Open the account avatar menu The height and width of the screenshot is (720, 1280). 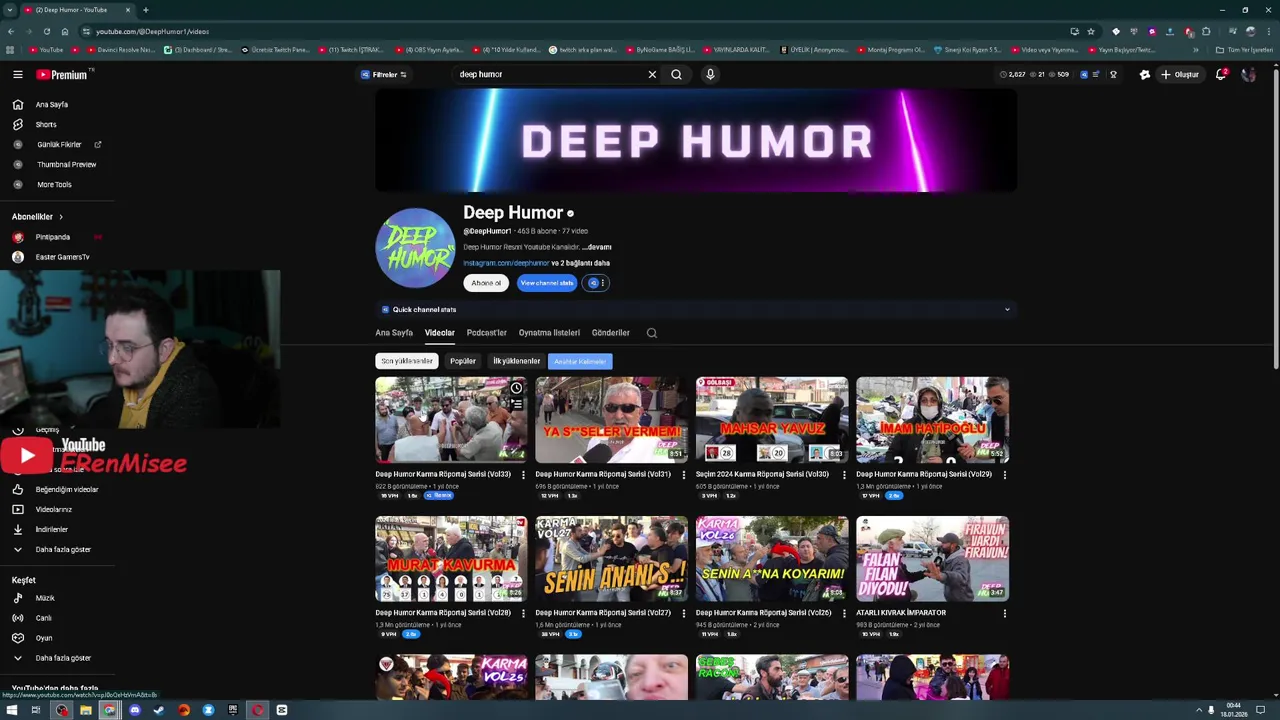click(1248, 74)
